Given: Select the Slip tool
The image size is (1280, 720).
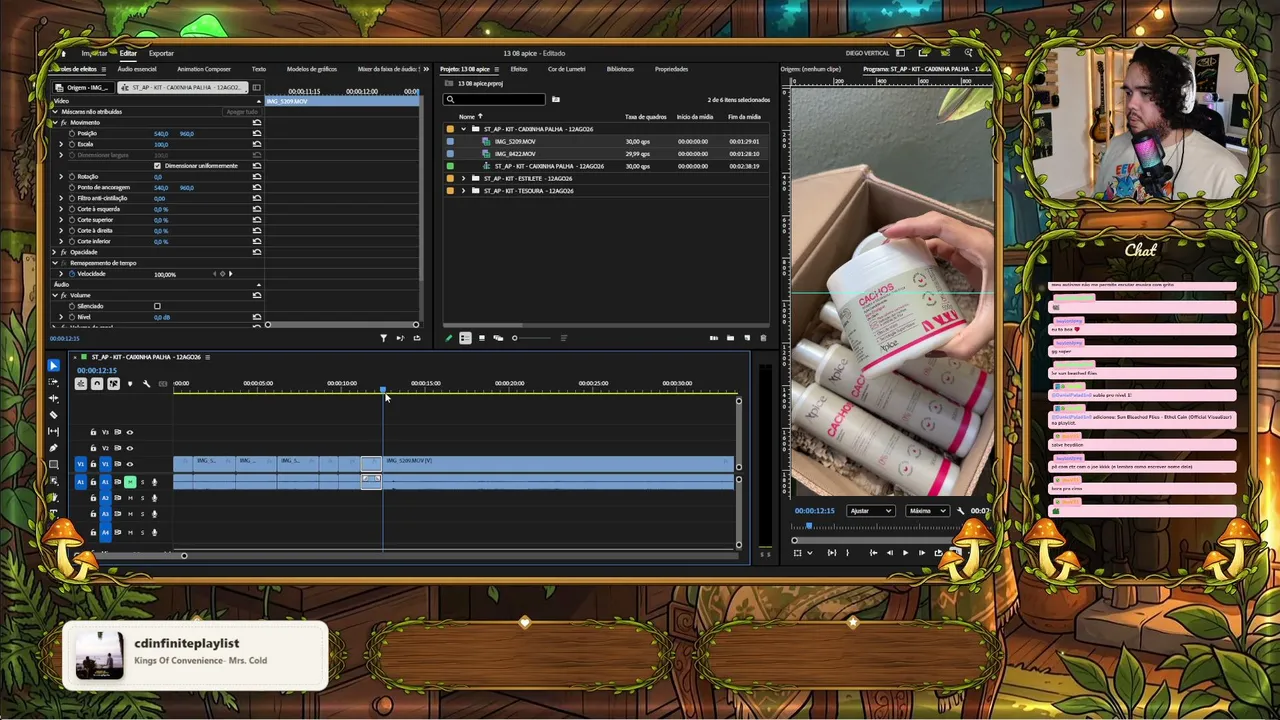Looking at the screenshot, I should [x=54, y=431].
